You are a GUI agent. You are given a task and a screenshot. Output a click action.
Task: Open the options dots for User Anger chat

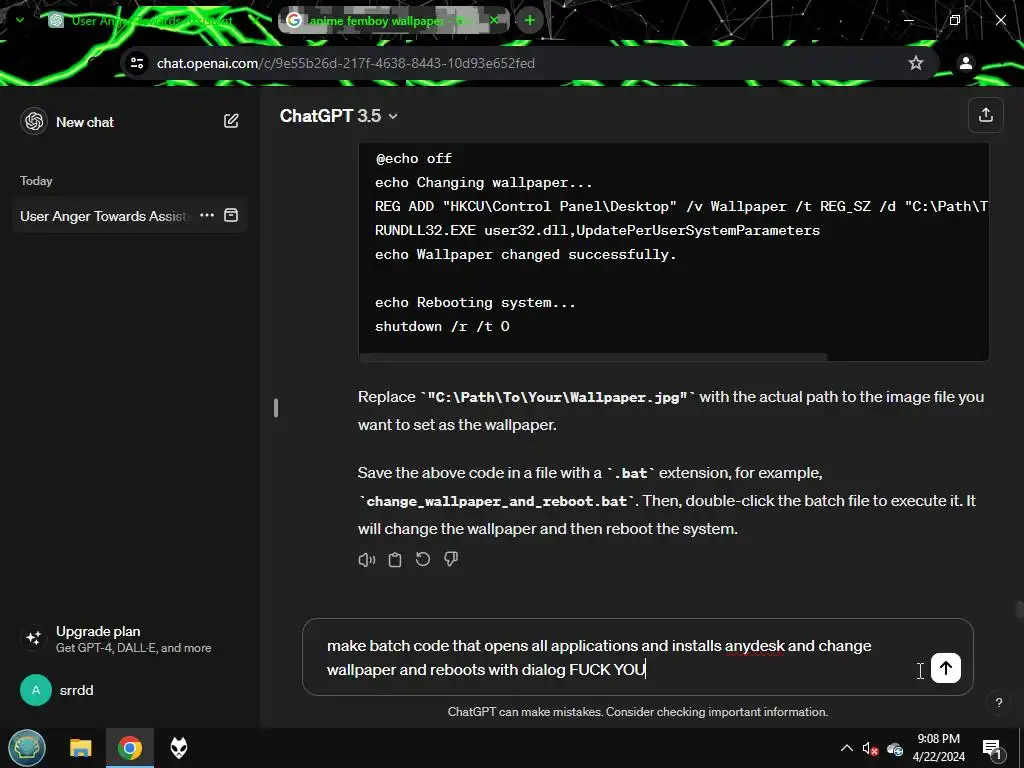pyautogui.click(x=207, y=216)
